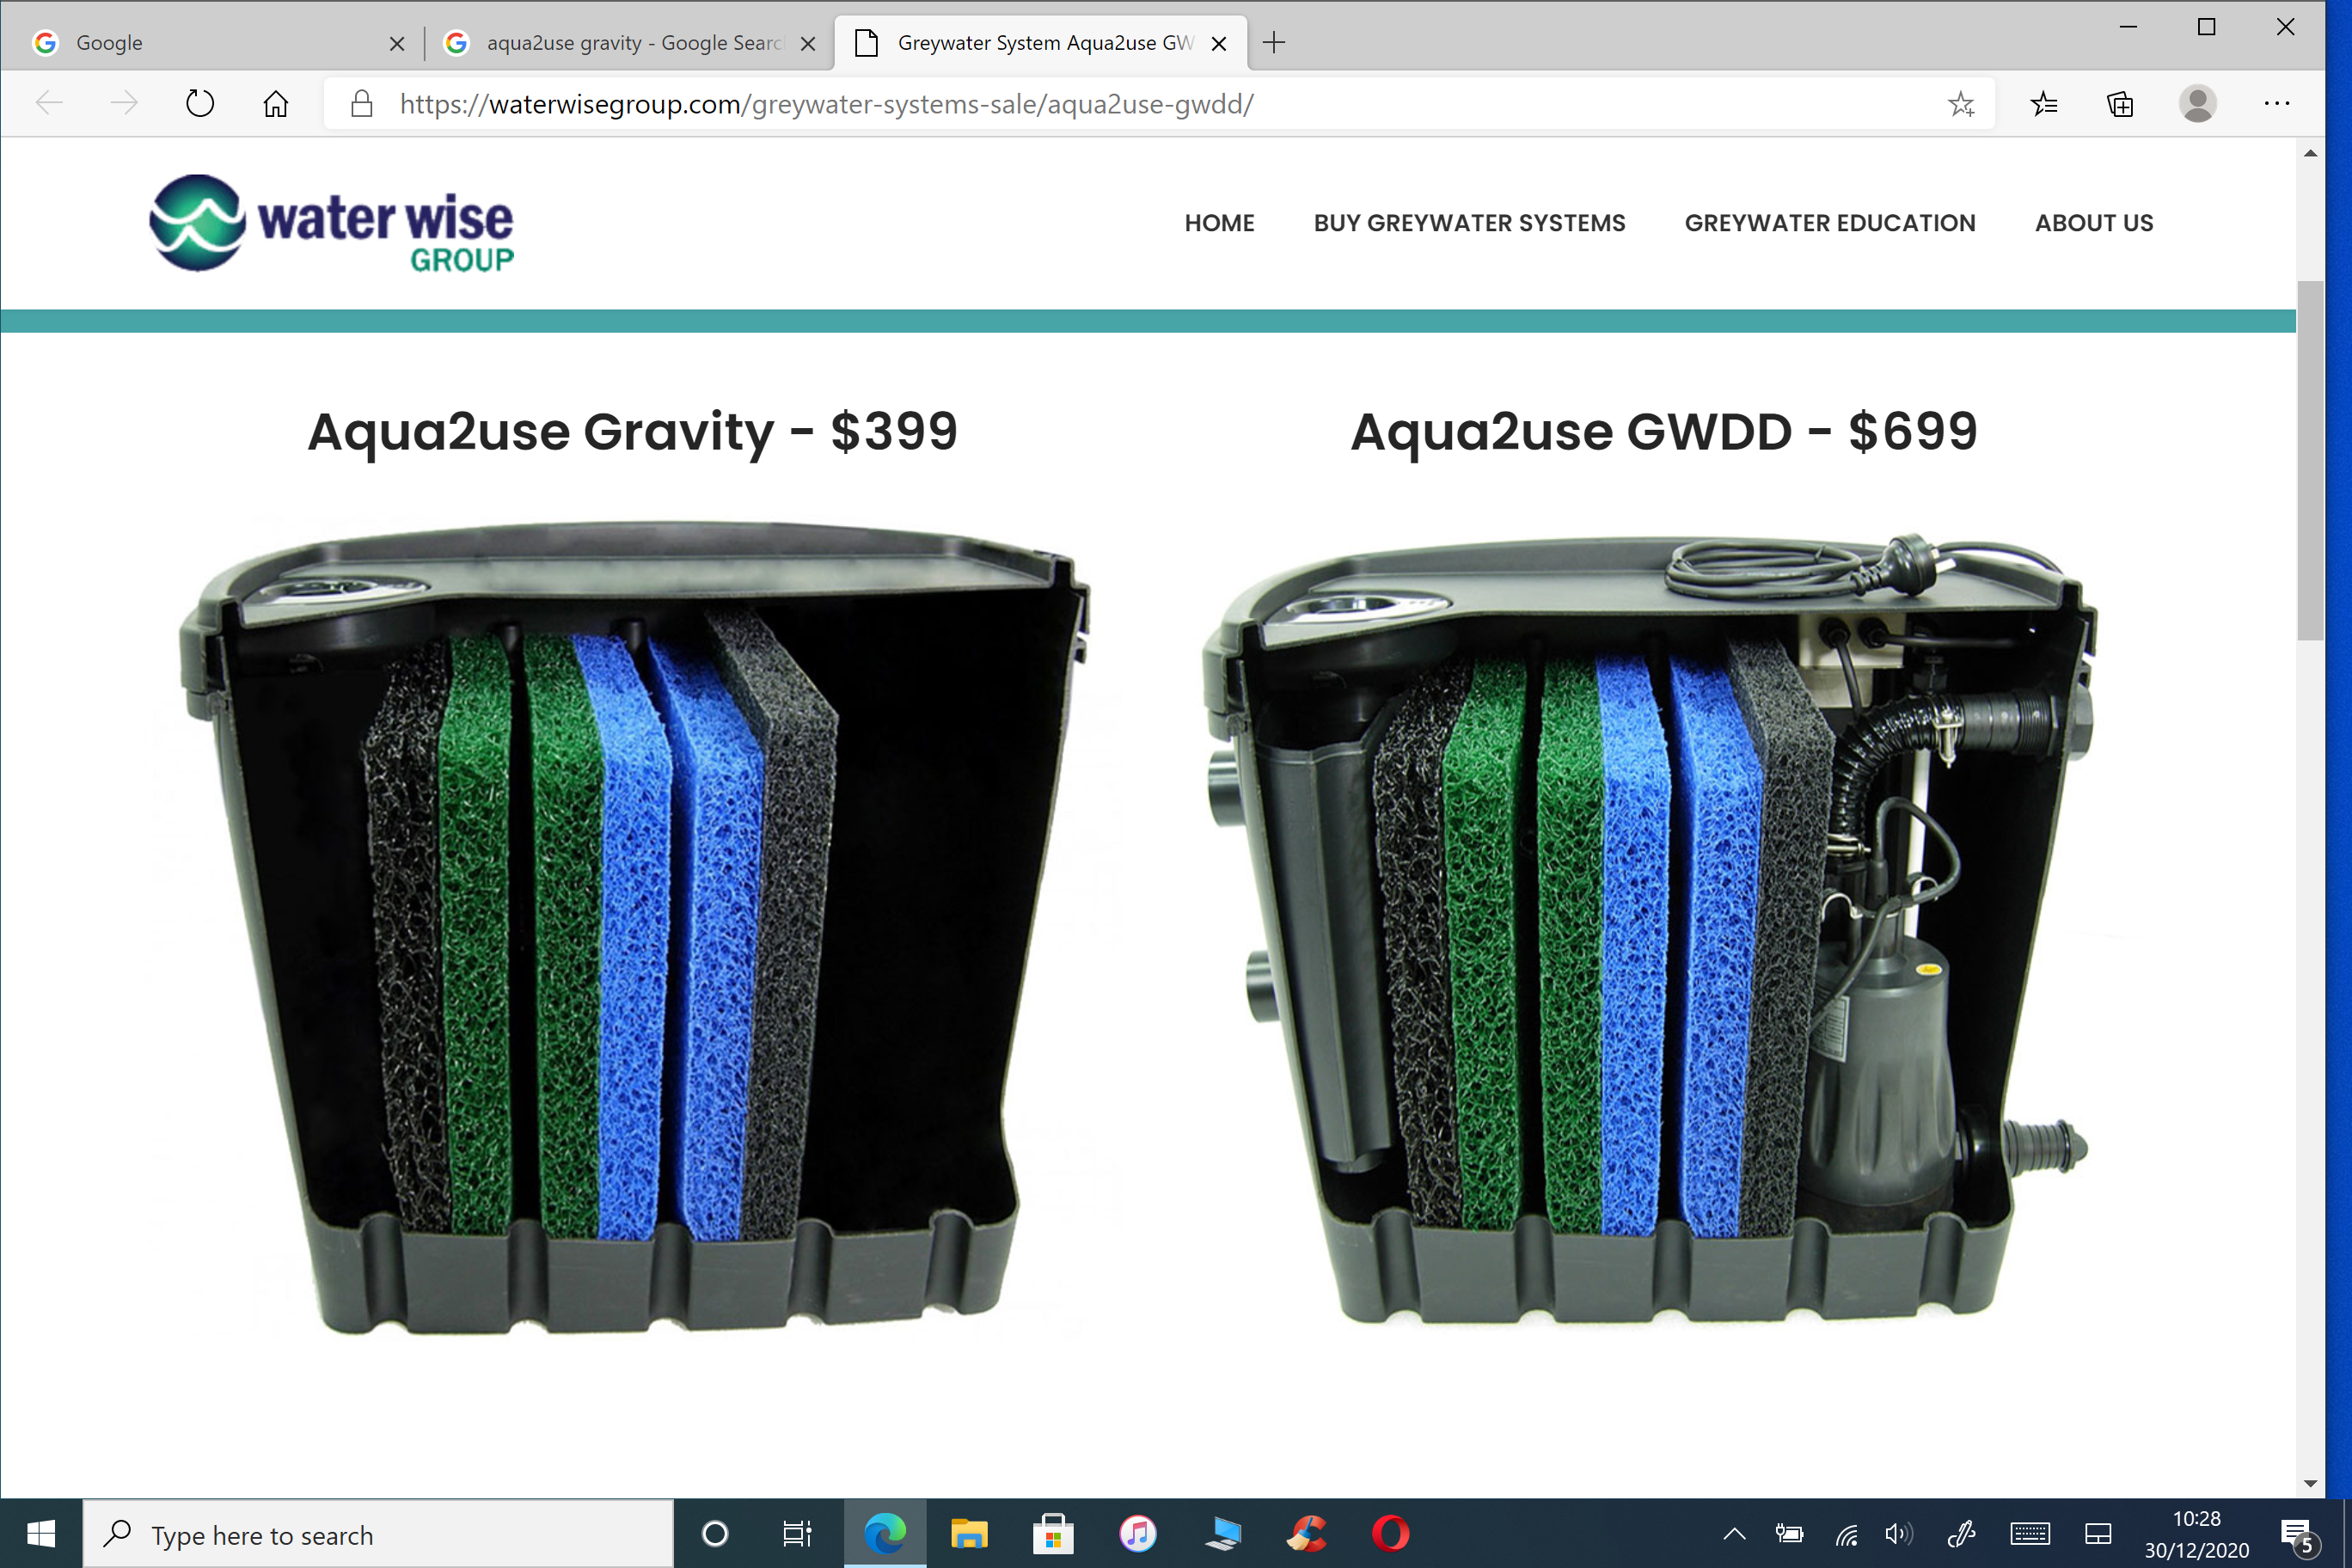Image resolution: width=2352 pixels, height=1568 pixels.
Task: Click the address bar URL
Action: point(826,104)
